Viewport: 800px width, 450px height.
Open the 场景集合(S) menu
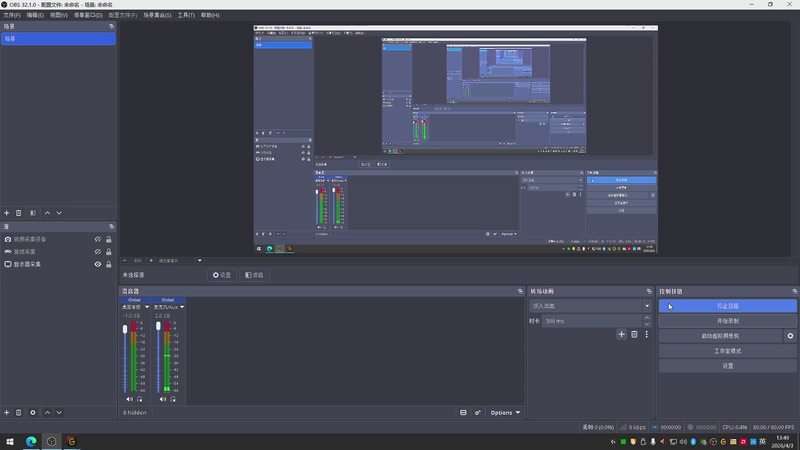[x=157, y=15]
